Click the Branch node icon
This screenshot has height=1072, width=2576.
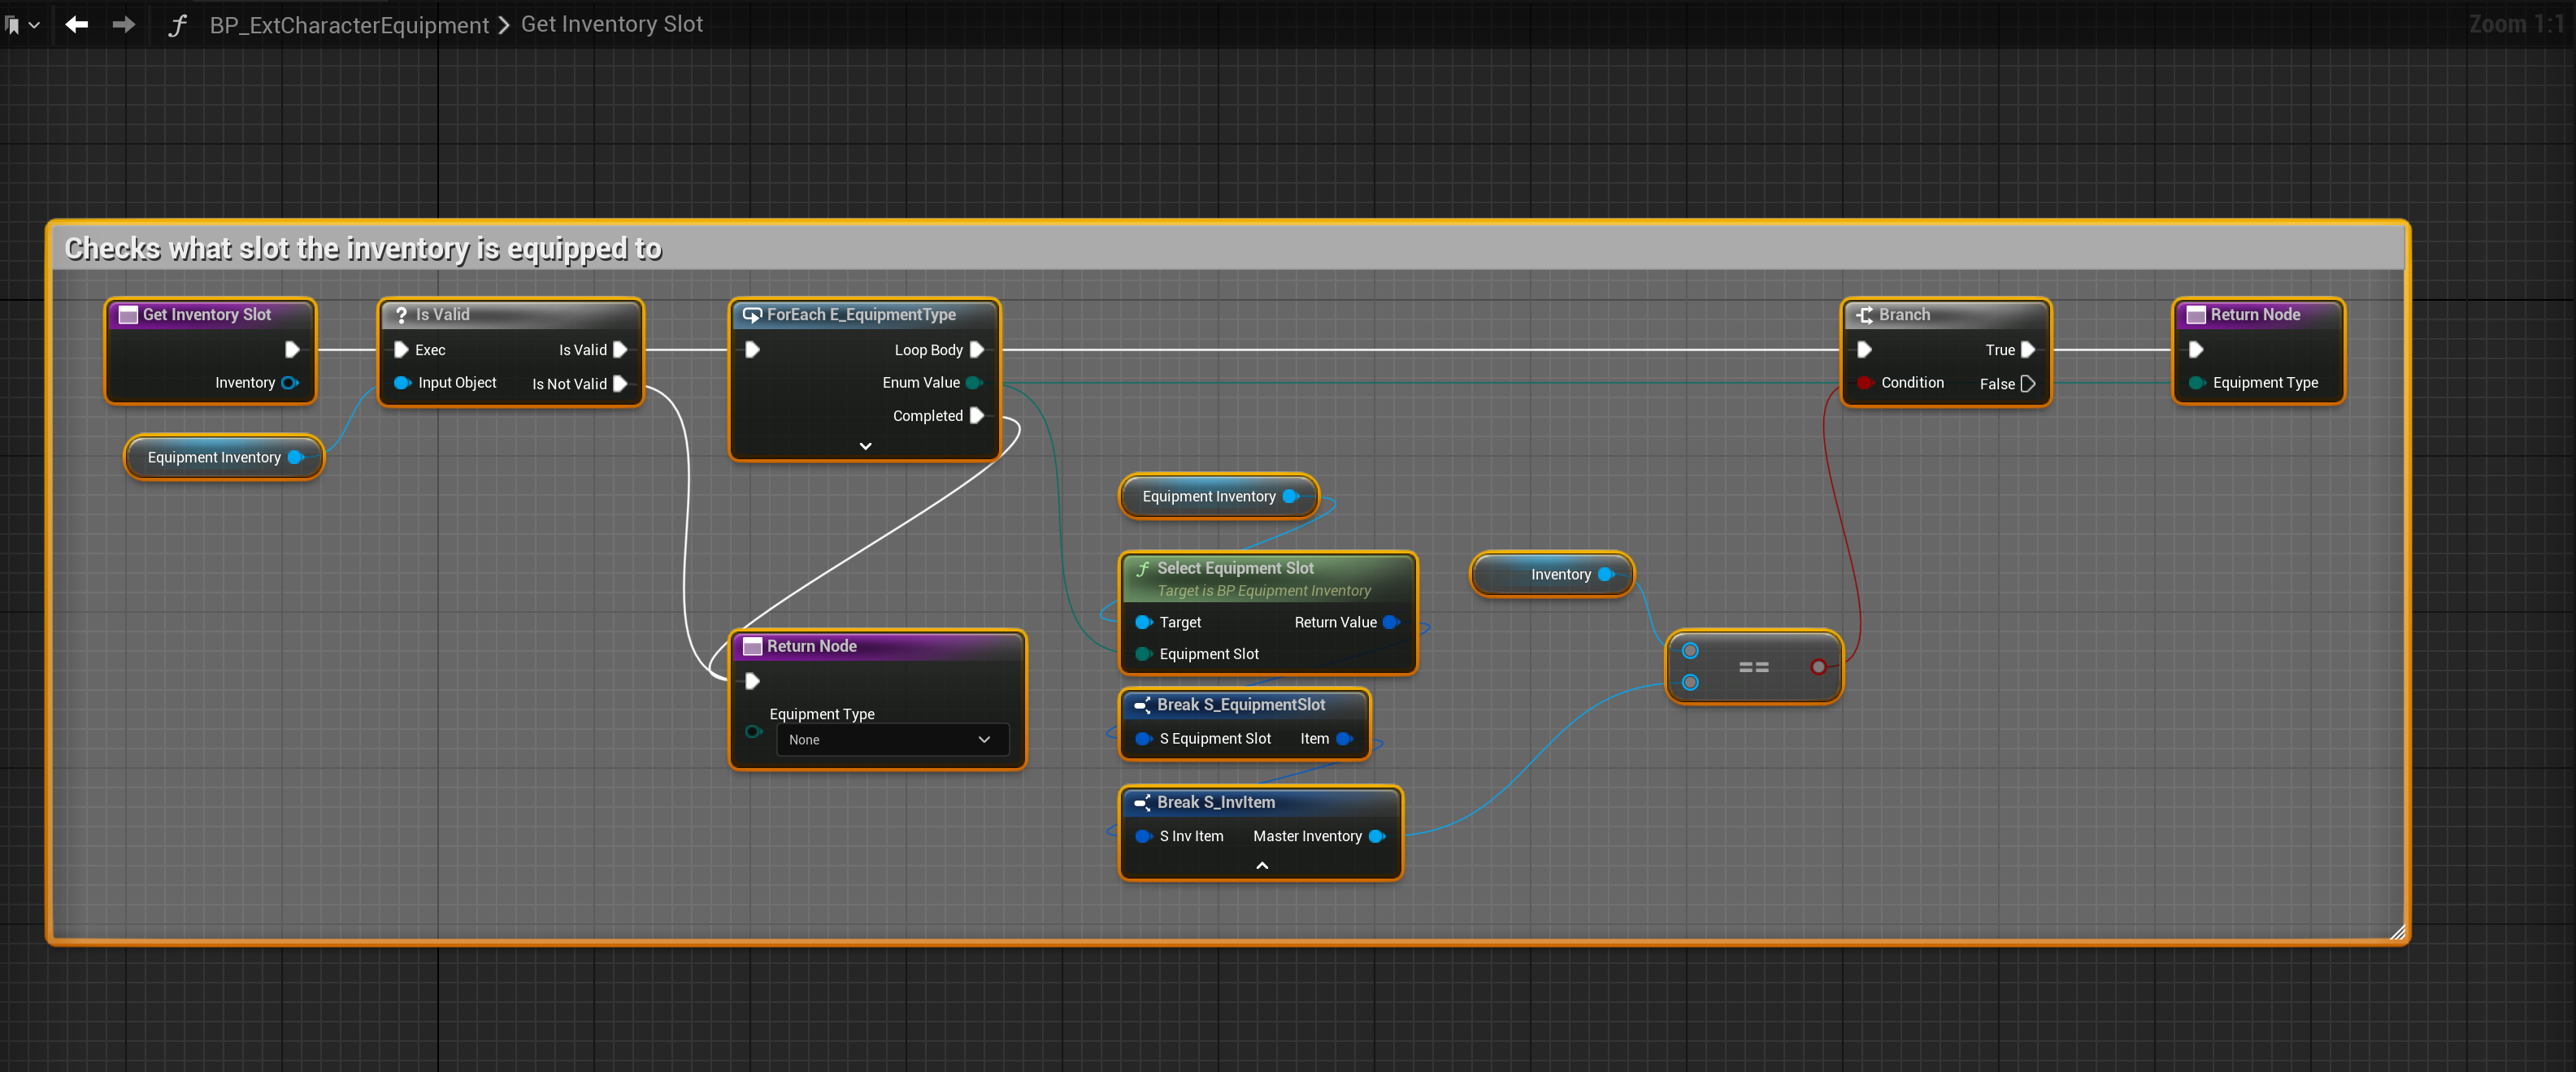click(1864, 315)
